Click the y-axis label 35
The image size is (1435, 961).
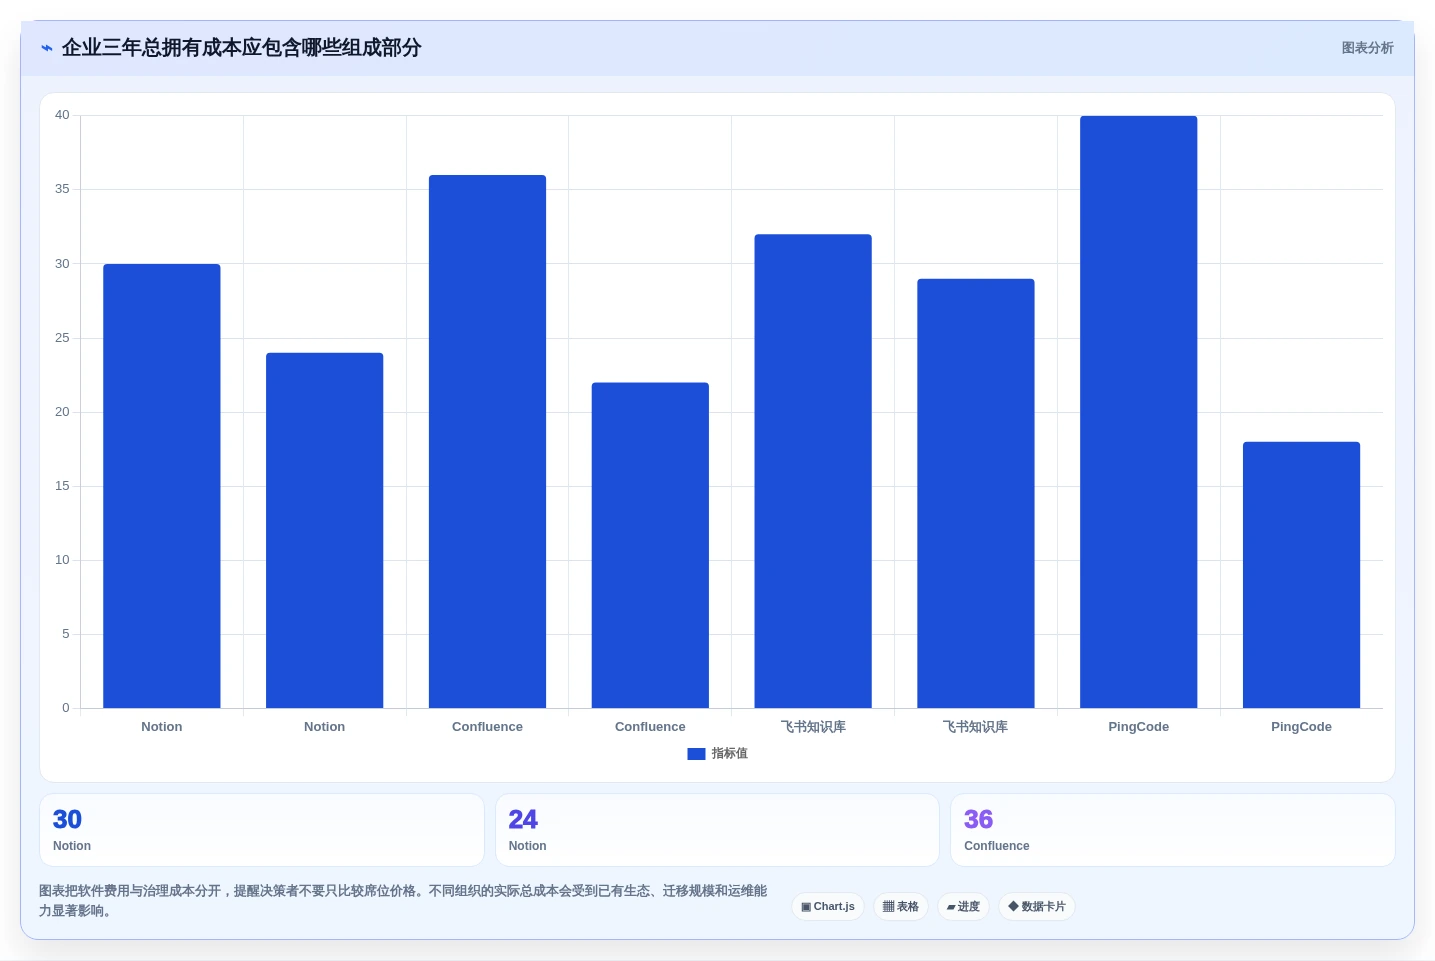coord(62,189)
